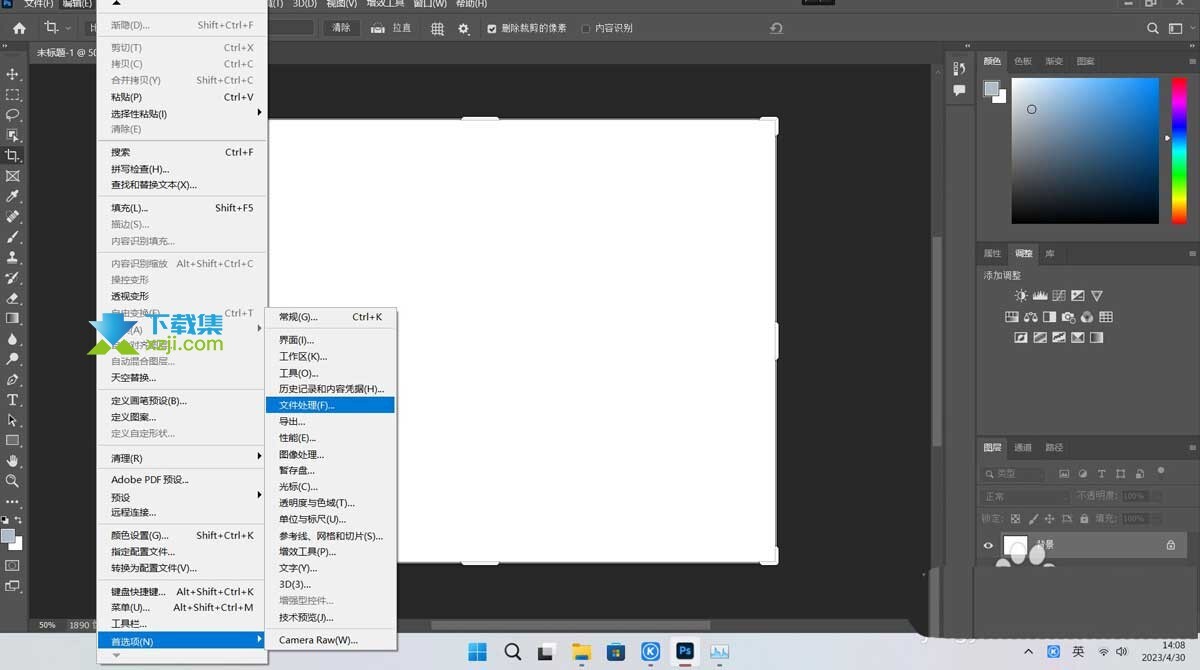Open the crop overlay grid options

point(437,29)
